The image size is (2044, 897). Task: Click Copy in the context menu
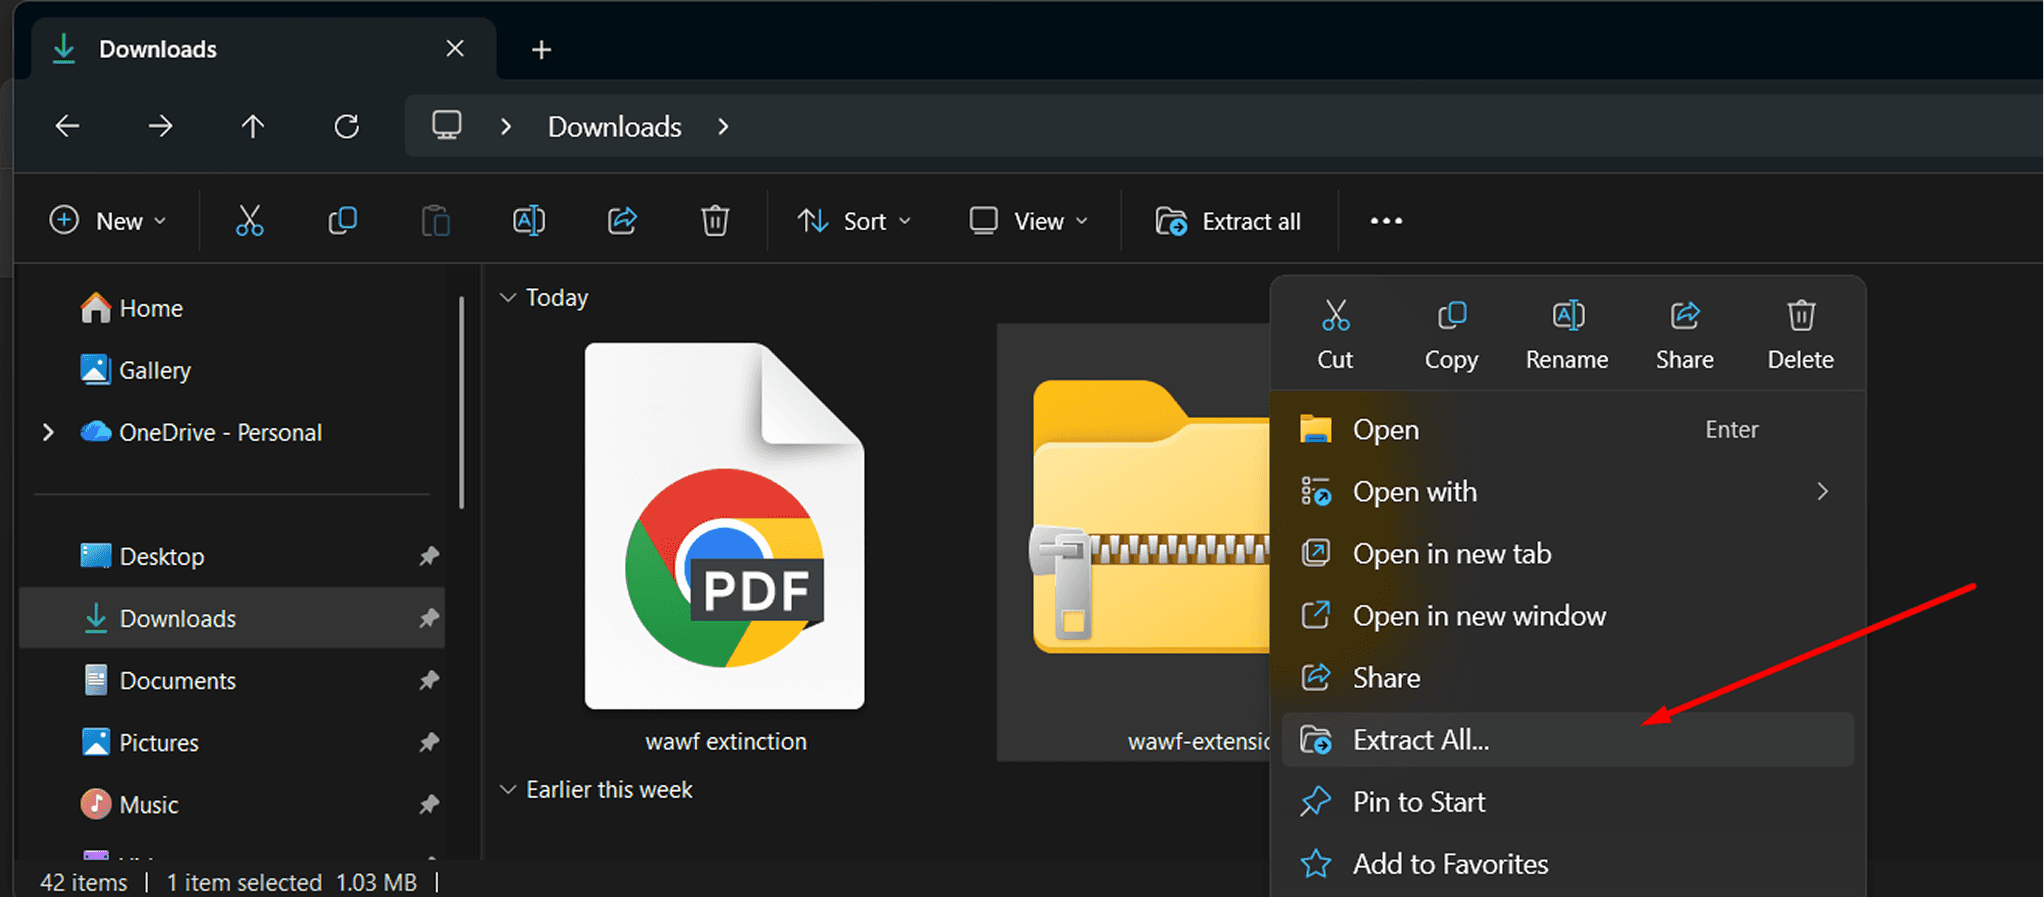(x=1451, y=335)
